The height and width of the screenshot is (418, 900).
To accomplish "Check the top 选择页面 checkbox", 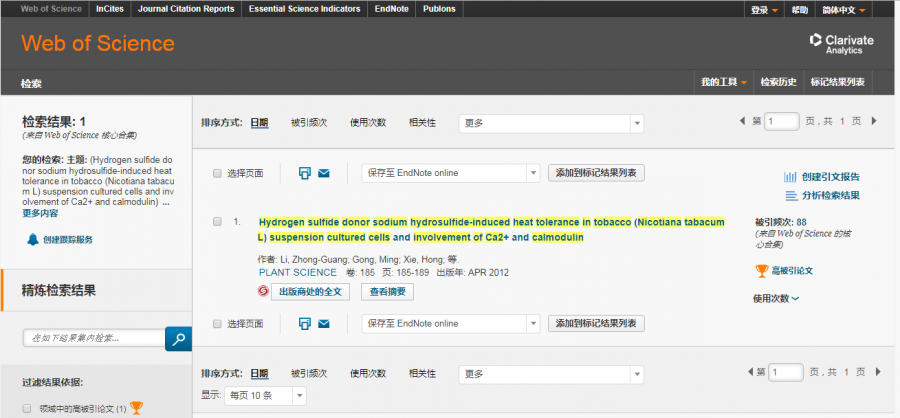I will tap(217, 173).
